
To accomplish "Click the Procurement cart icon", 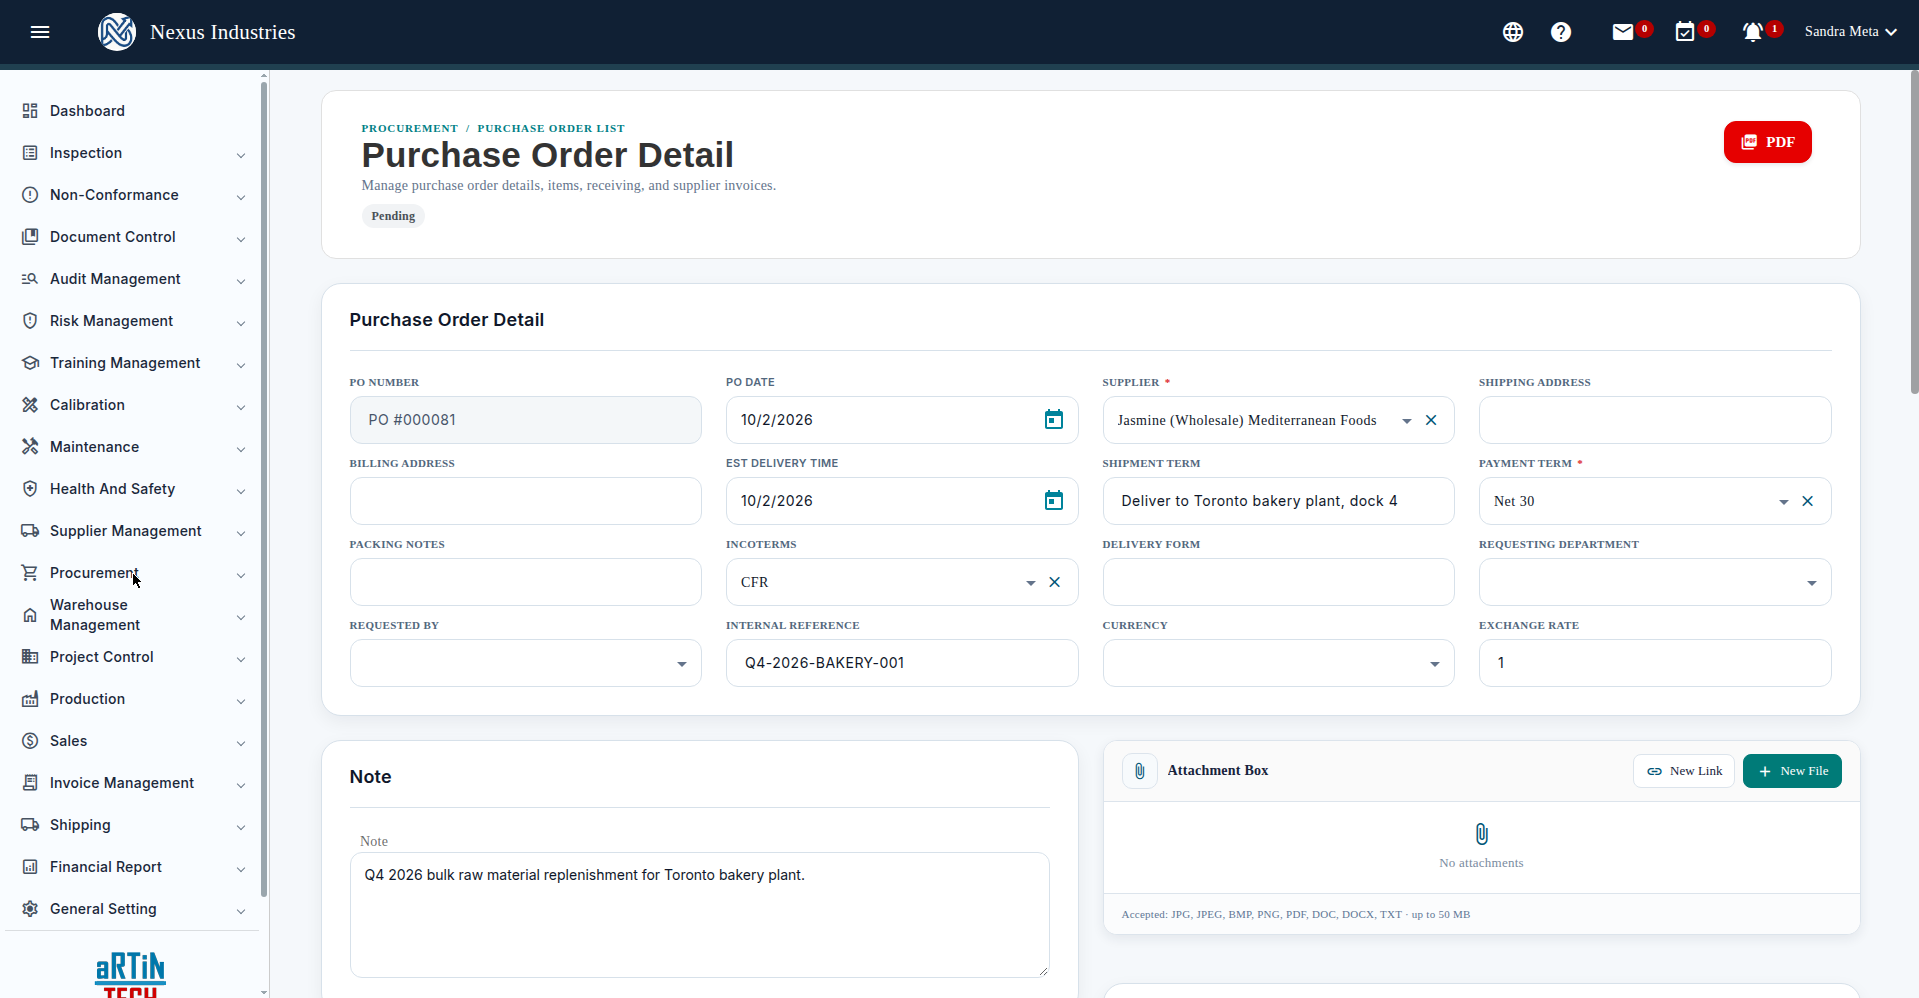I will click(x=30, y=573).
